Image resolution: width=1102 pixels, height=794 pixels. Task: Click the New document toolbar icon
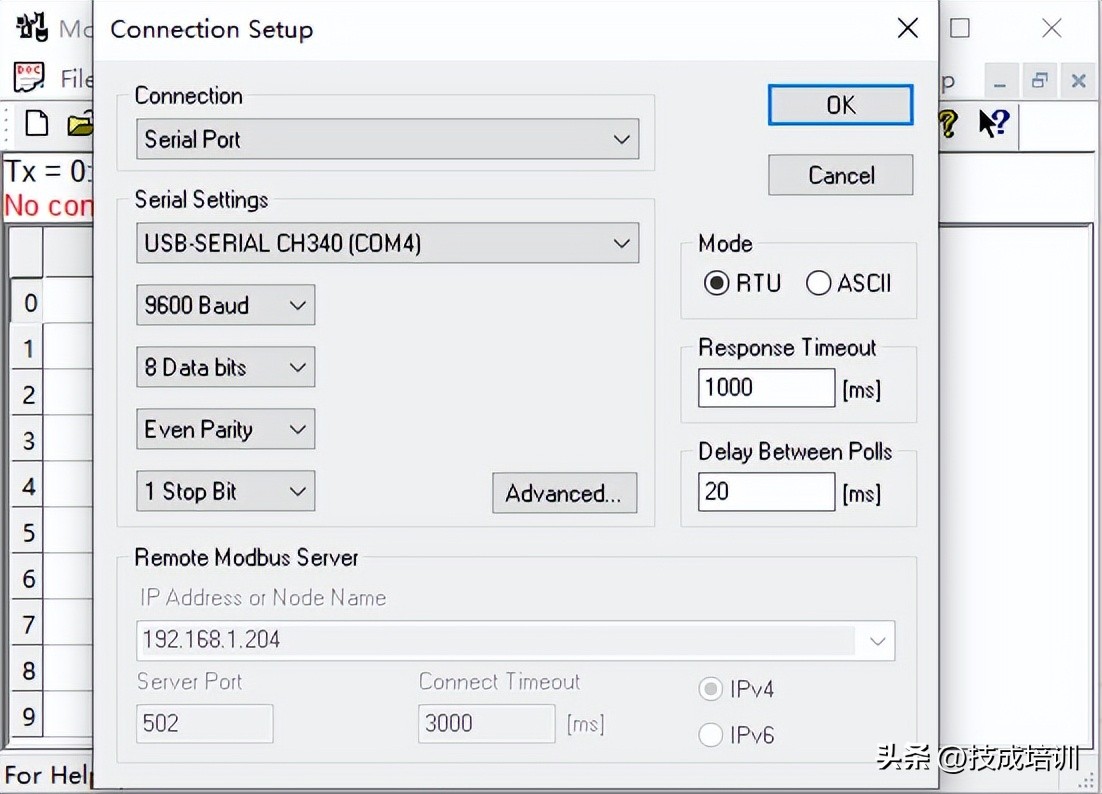click(x=37, y=123)
